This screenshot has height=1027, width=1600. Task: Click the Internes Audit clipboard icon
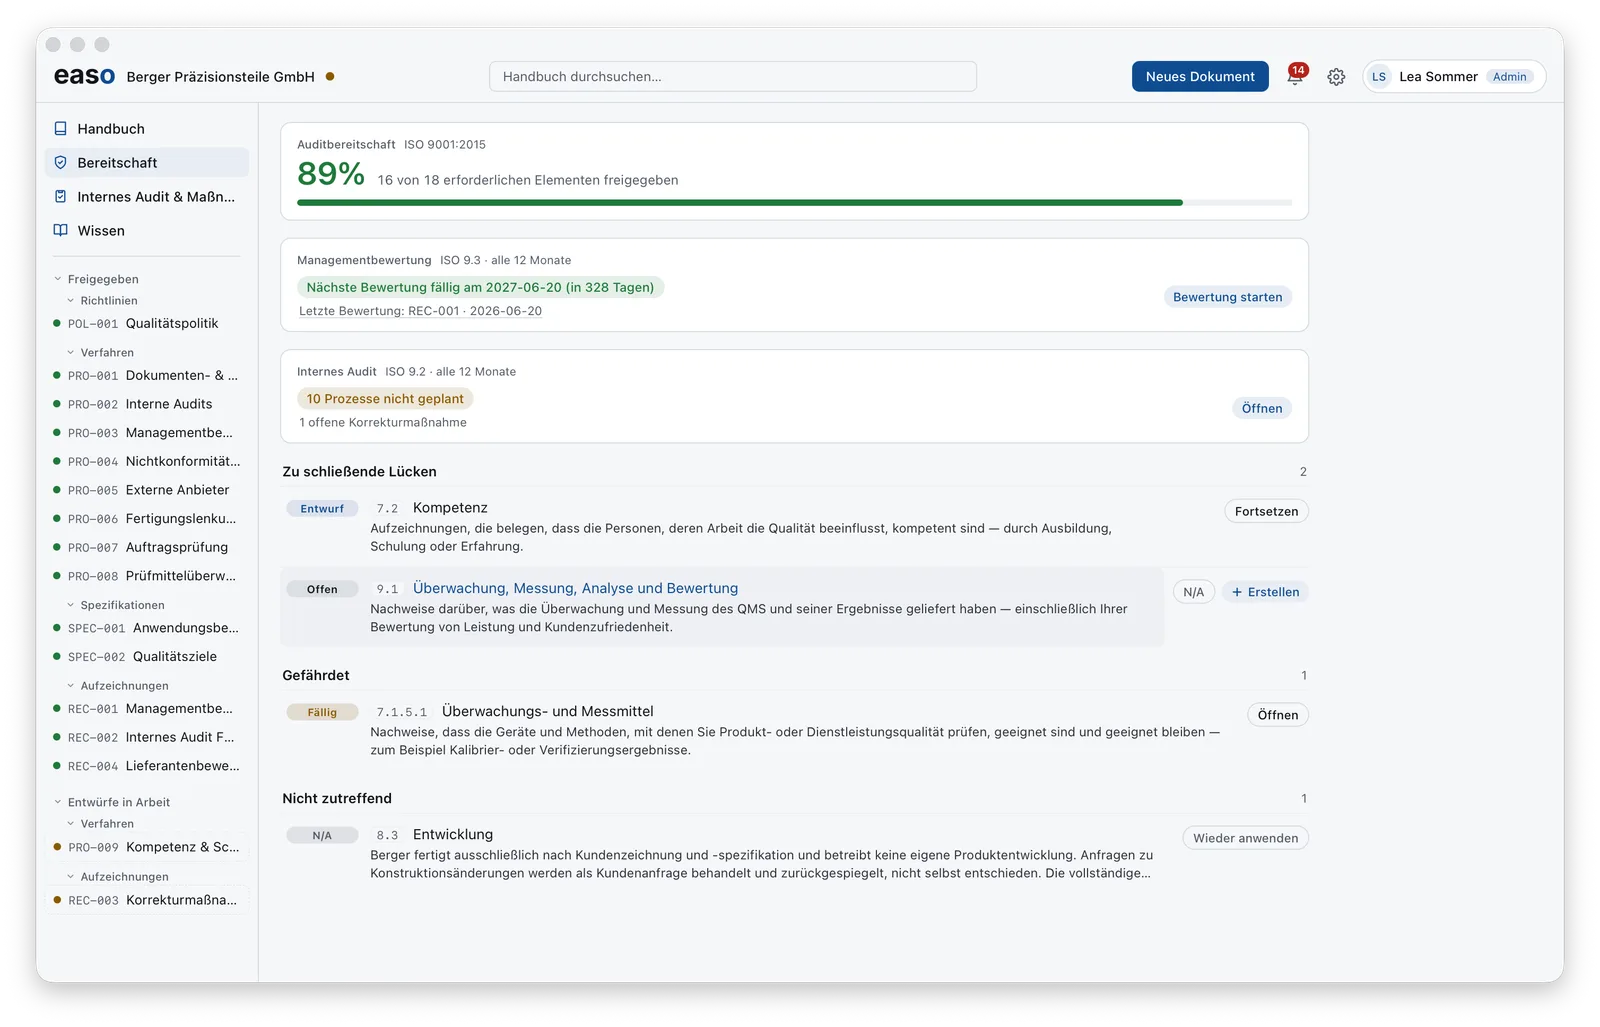[x=60, y=197]
